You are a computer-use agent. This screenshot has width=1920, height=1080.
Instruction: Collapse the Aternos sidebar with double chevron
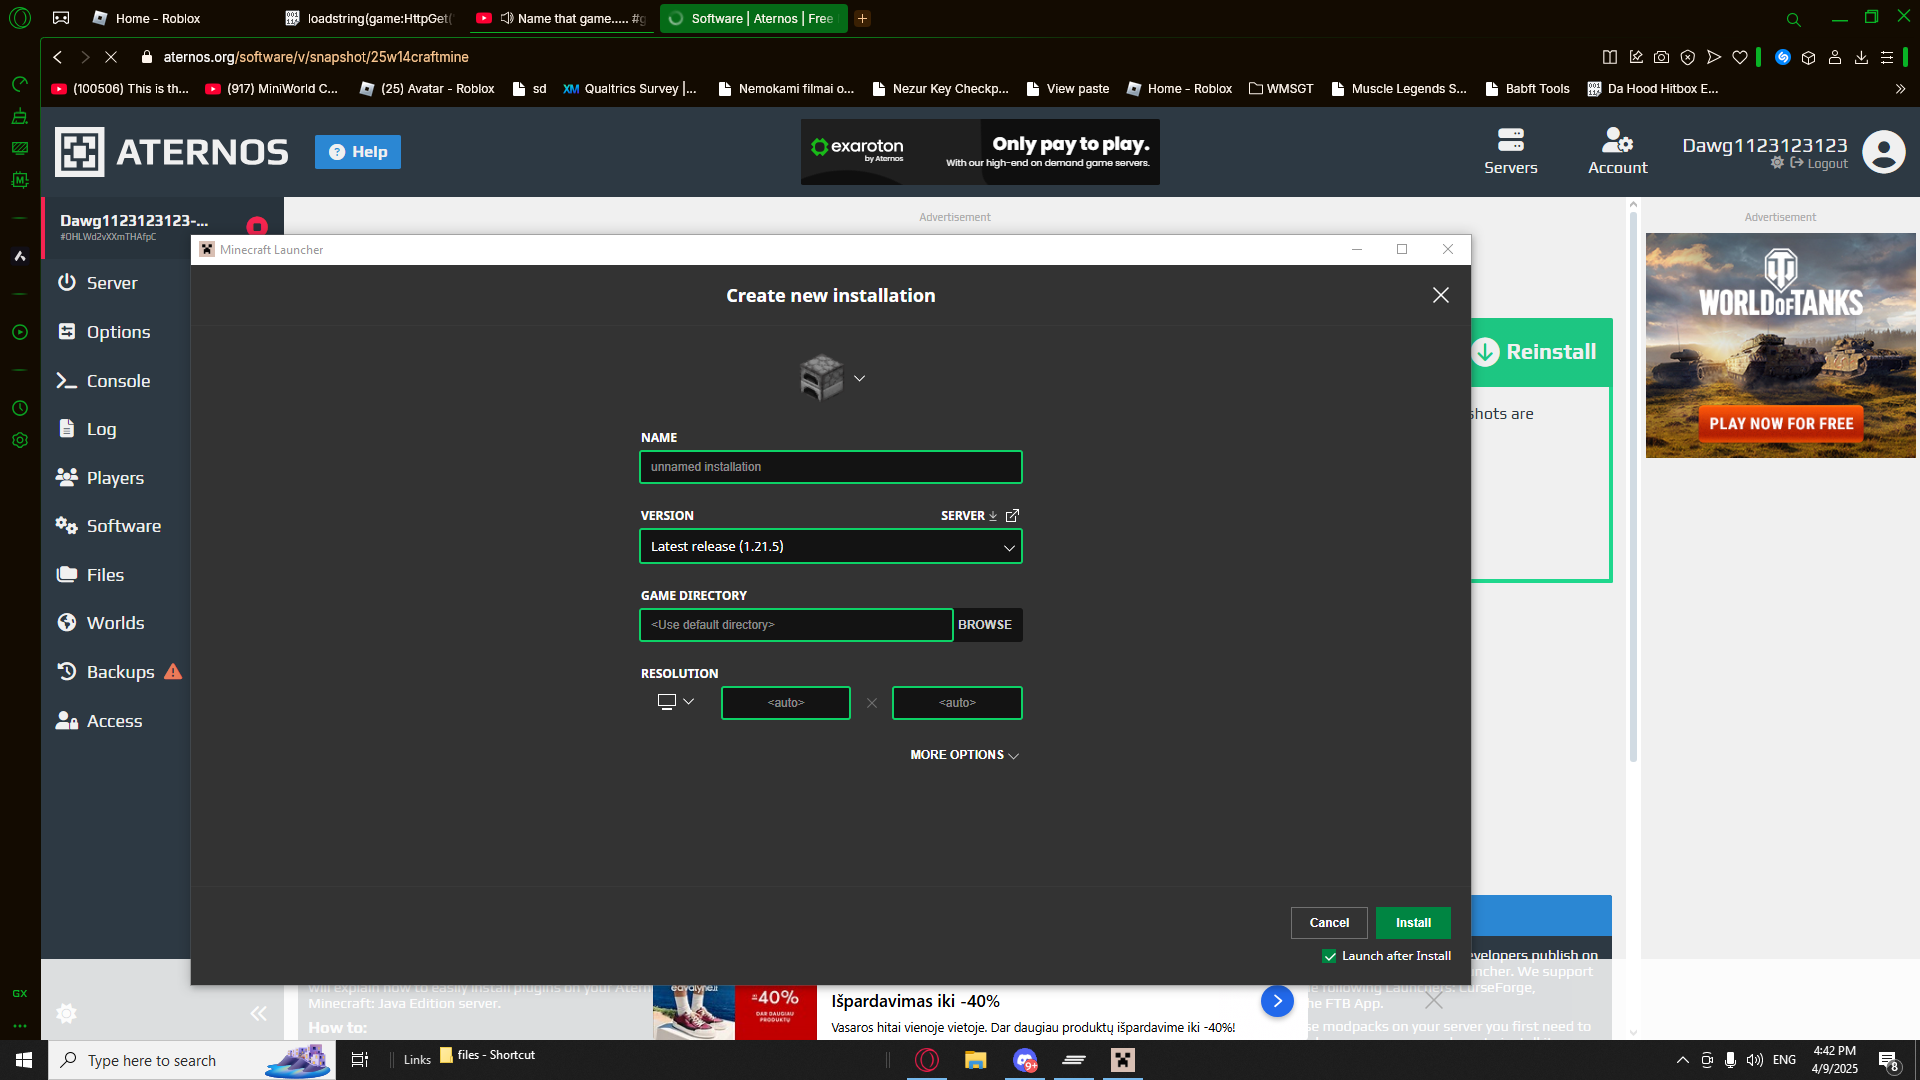click(x=259, y=1013)
